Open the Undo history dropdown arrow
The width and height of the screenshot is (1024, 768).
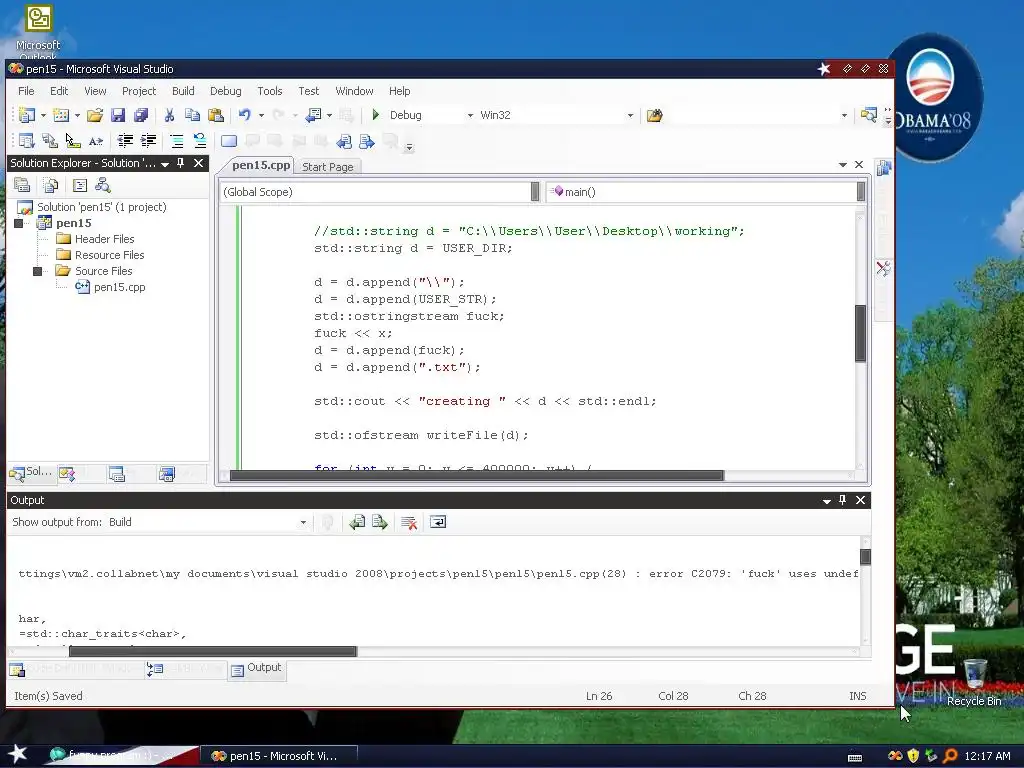pos(261,115)
